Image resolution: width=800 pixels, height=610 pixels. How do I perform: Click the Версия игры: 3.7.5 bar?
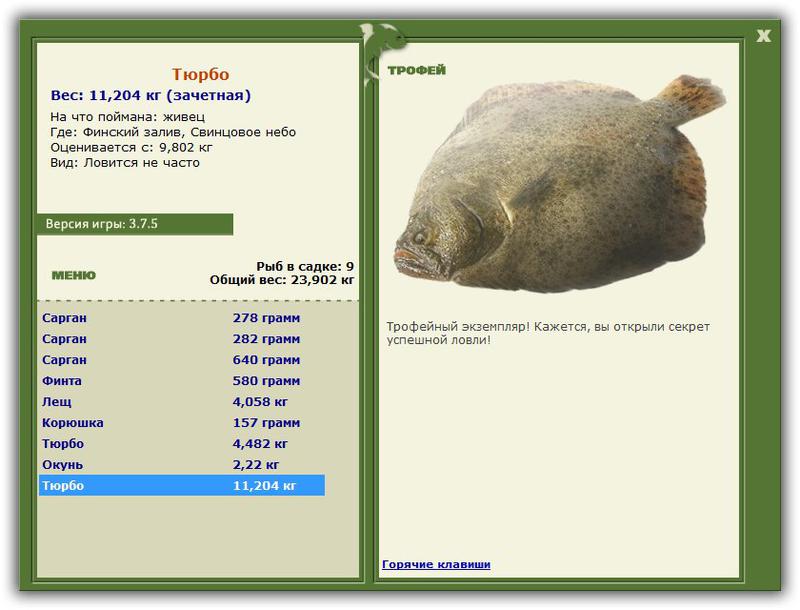(135, 224)
